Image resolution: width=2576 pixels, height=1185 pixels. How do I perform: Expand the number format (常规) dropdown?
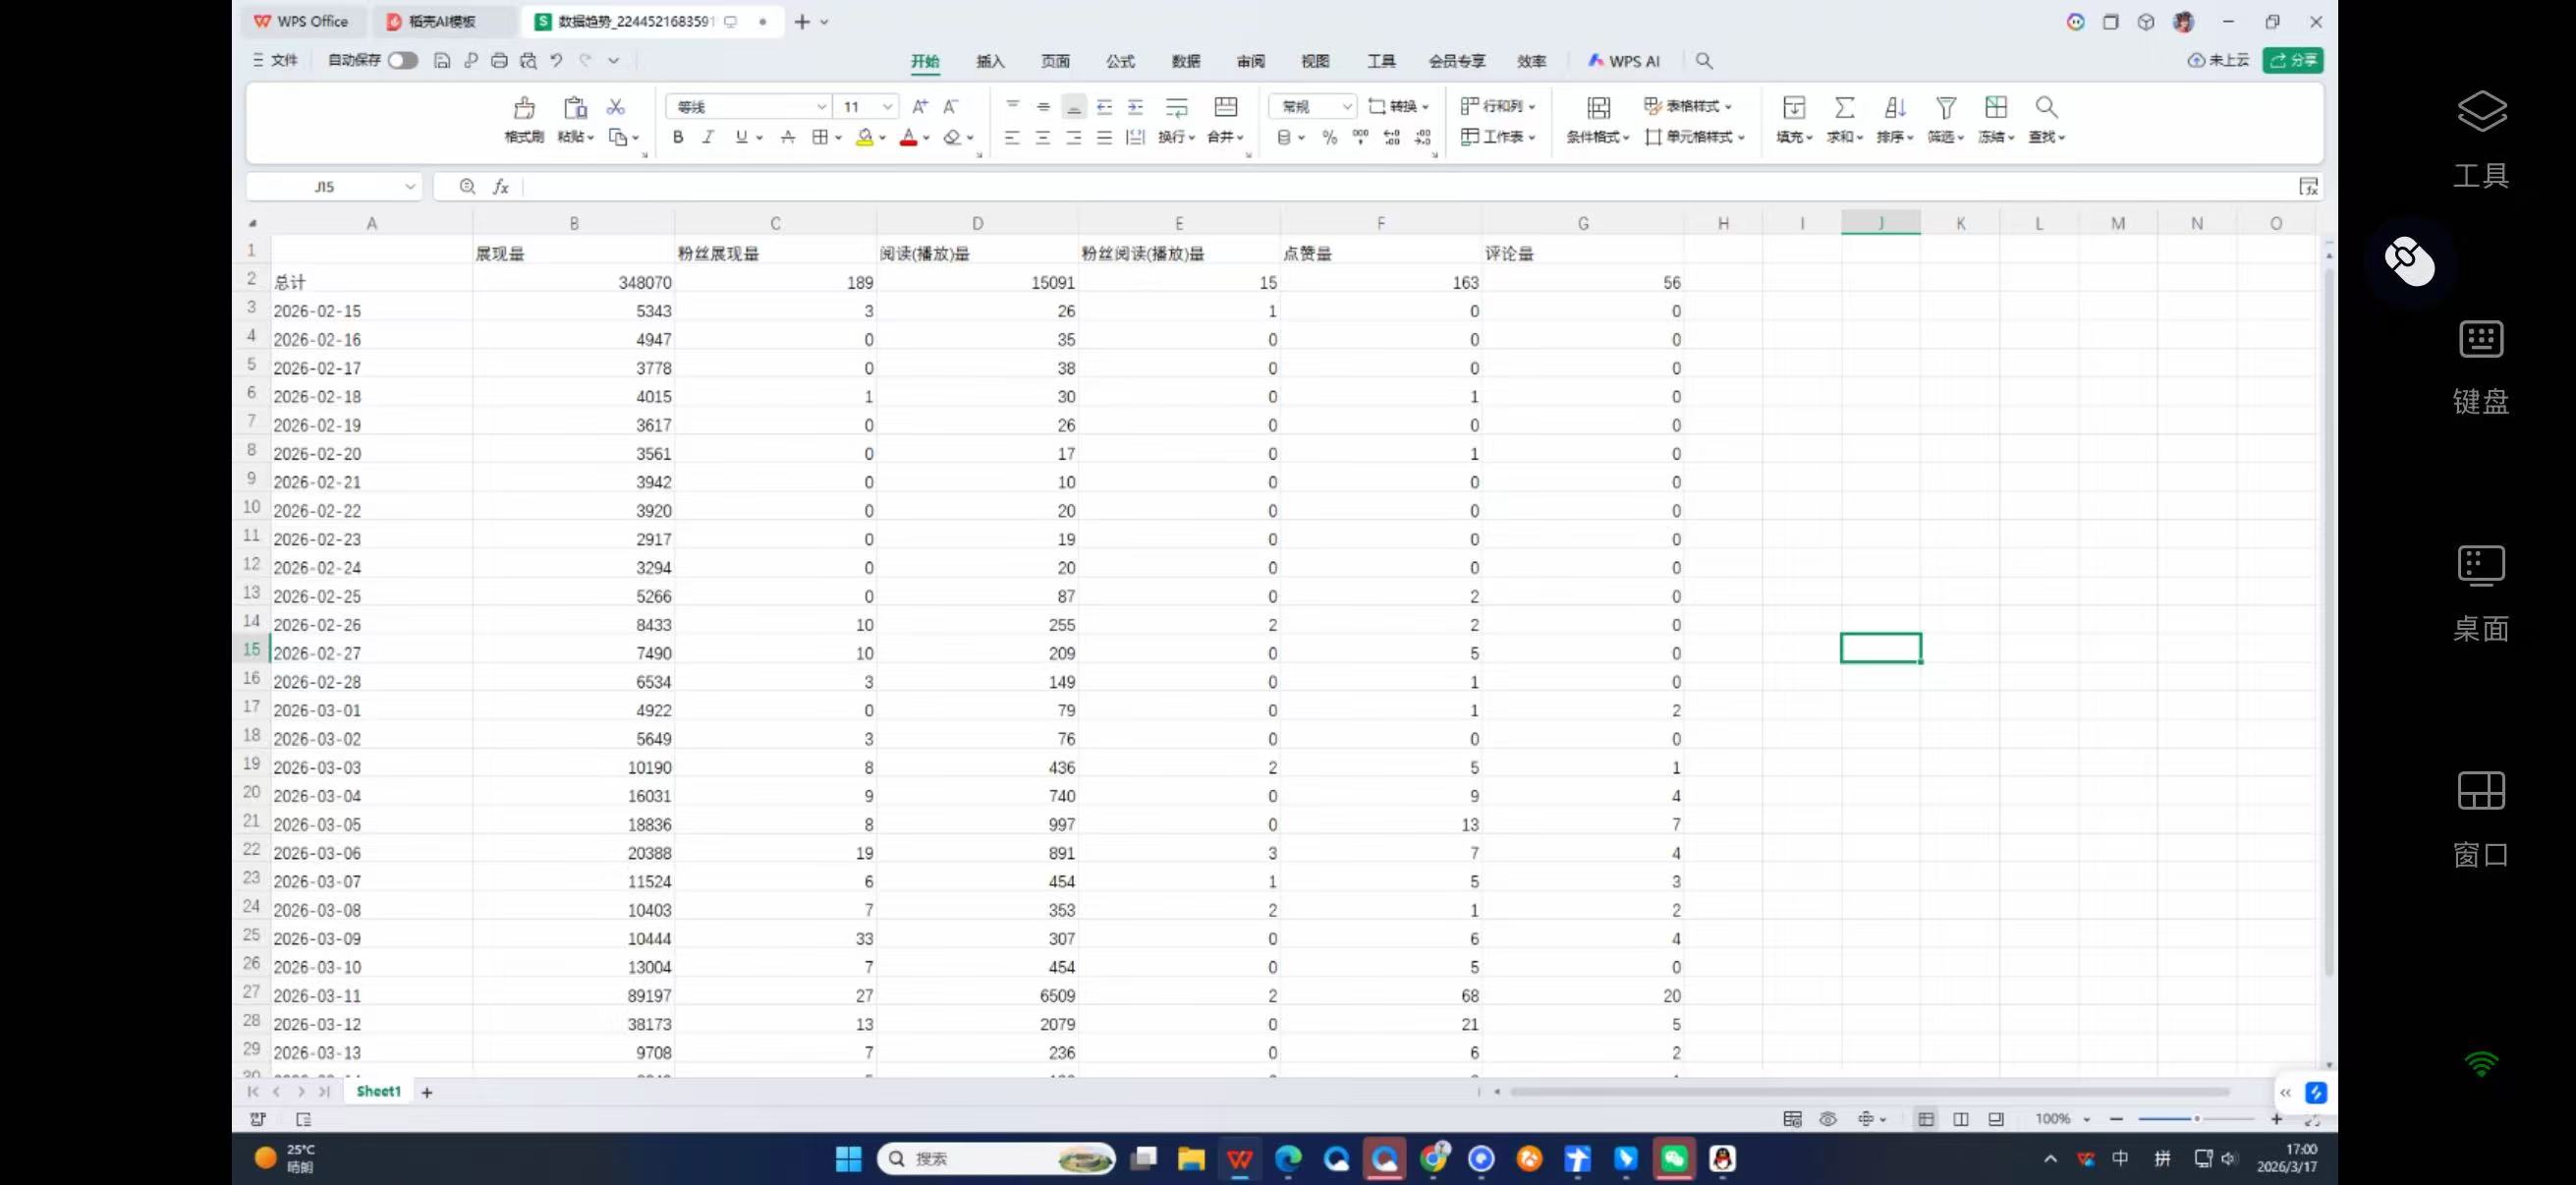pos(1347,106)
